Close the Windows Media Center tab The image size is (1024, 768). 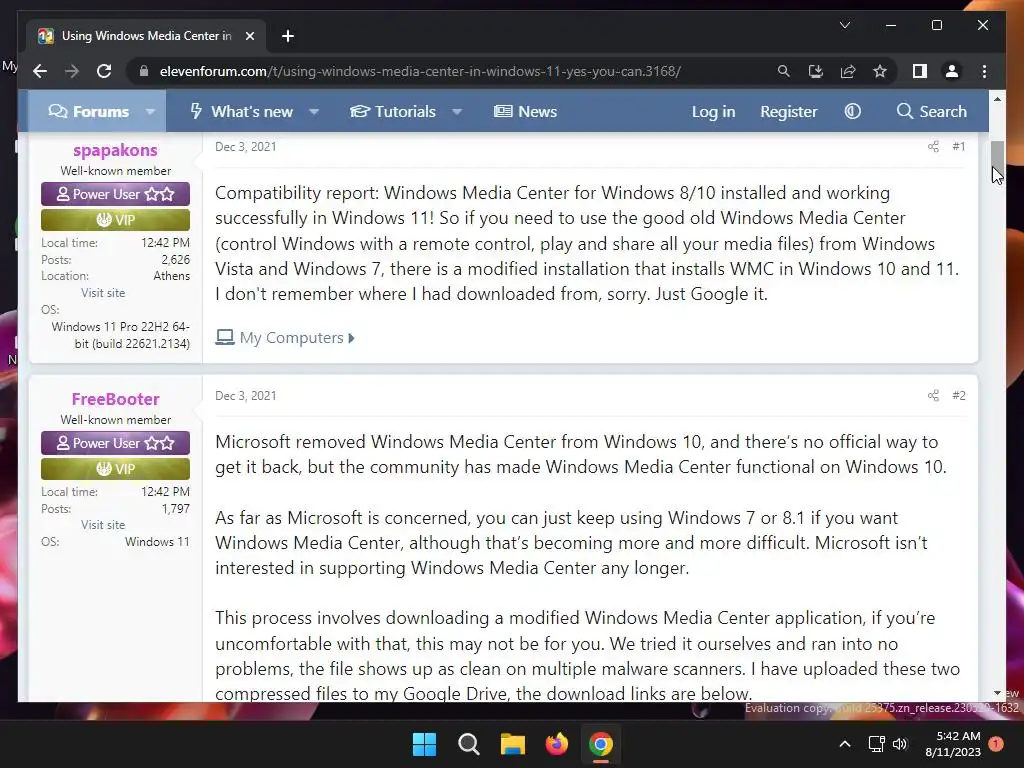pos(249,36)
